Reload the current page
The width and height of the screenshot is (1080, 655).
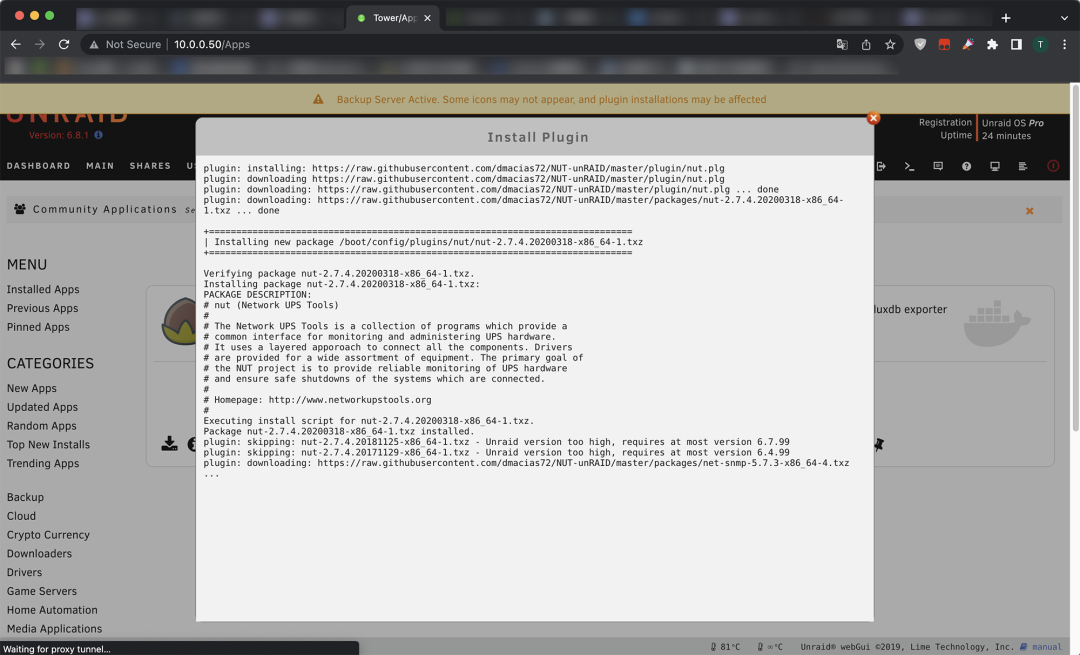[64, 44]
